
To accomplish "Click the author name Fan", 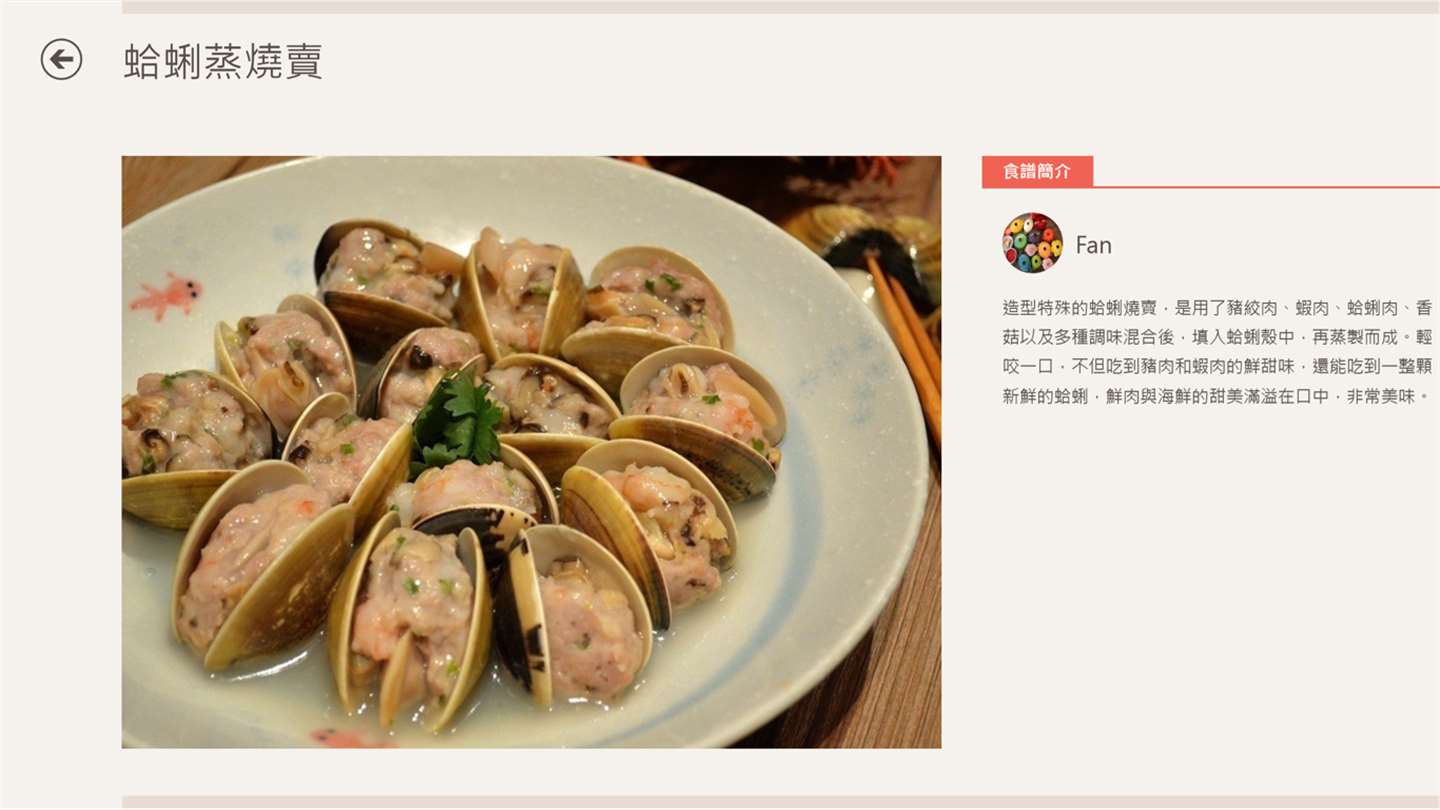I will [1093, 245].
